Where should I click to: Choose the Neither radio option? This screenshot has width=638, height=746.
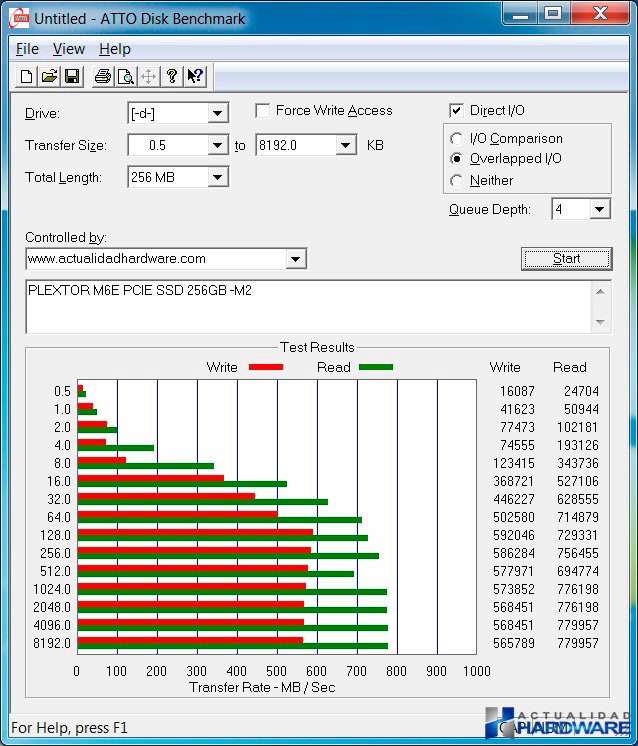(x=457, y=181)
